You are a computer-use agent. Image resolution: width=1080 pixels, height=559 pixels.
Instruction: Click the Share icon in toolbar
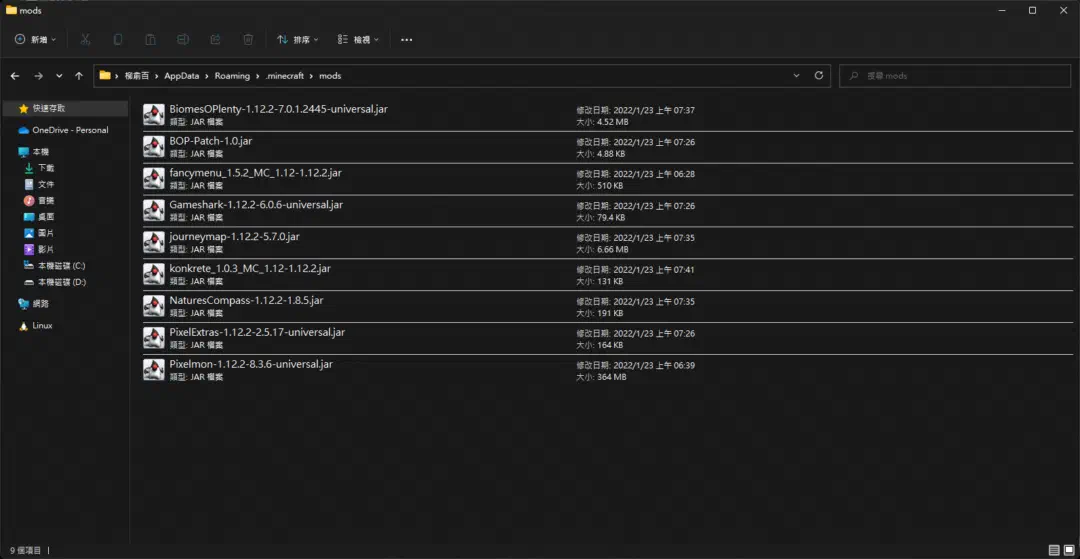215,40
